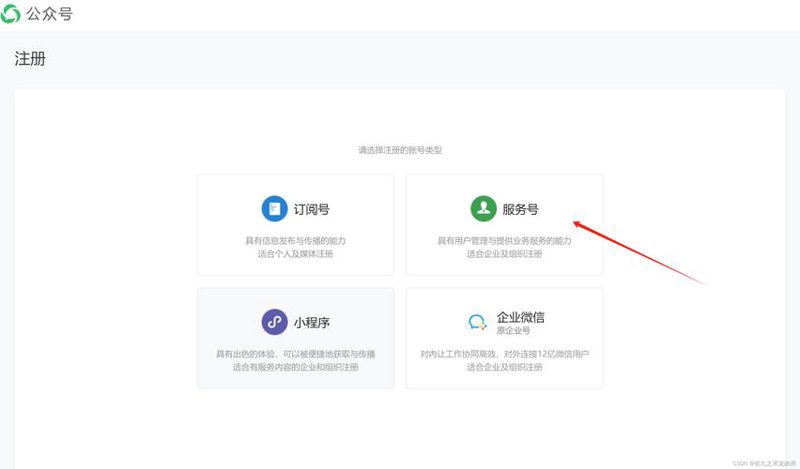800x469 pixels.
Task: Click the green 服务号 person icon
Action: tap(484, 209)
